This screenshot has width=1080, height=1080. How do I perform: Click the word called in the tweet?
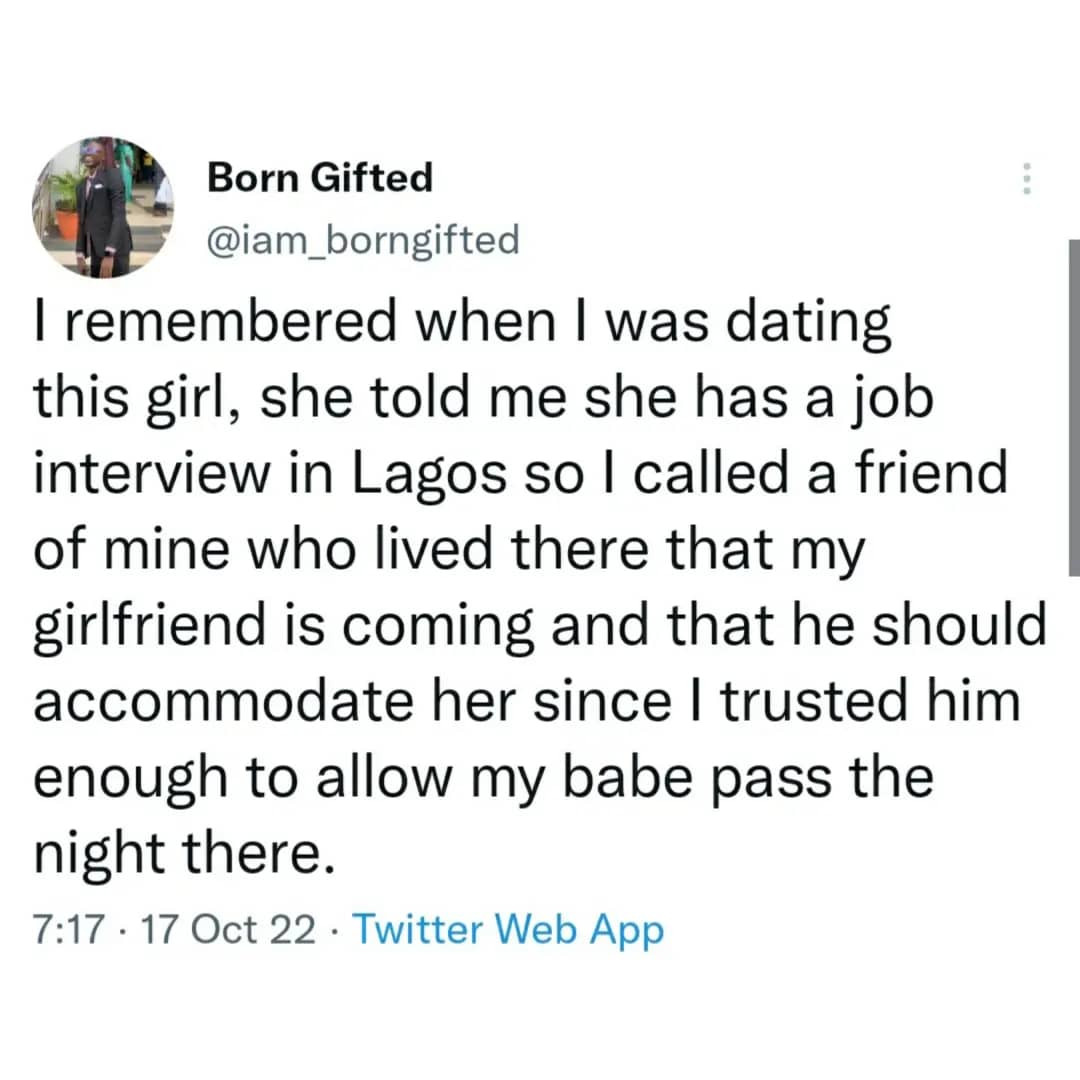(x=710, y=475)
